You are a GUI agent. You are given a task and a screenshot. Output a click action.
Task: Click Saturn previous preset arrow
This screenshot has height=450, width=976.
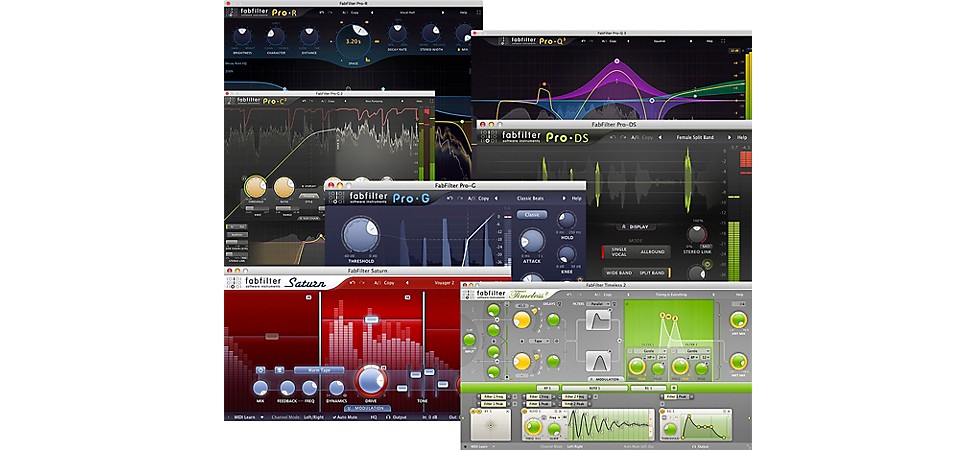(406, 283)
